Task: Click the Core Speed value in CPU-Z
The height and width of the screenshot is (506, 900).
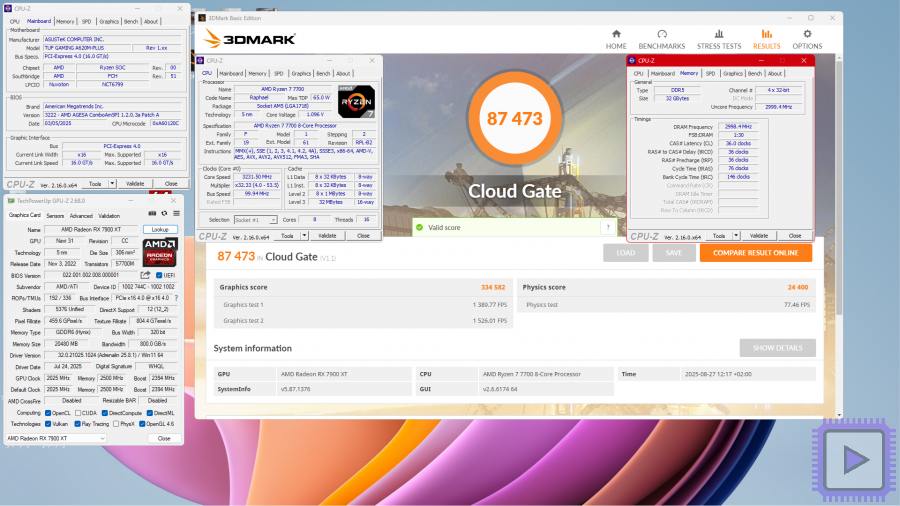Action: click(x=257, y=177)
